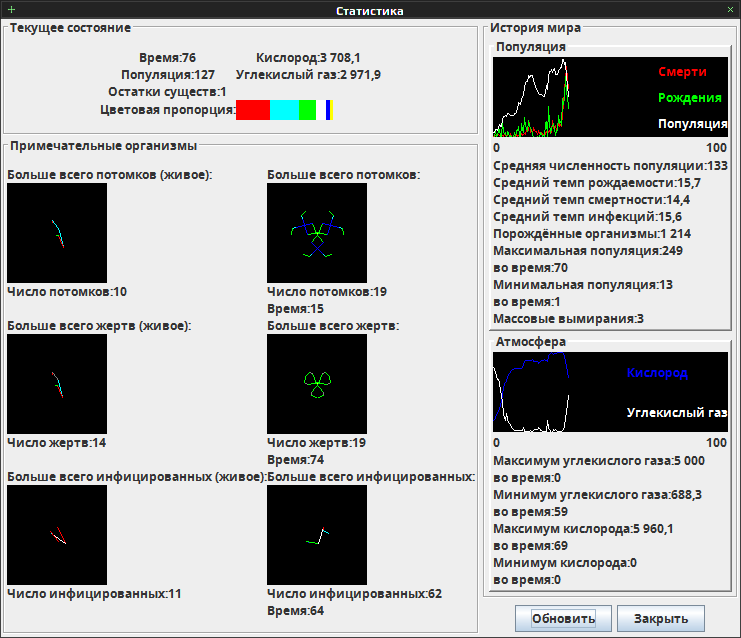Click the white Популяция legend label
741x638 pixels.
tap(693, 124)
